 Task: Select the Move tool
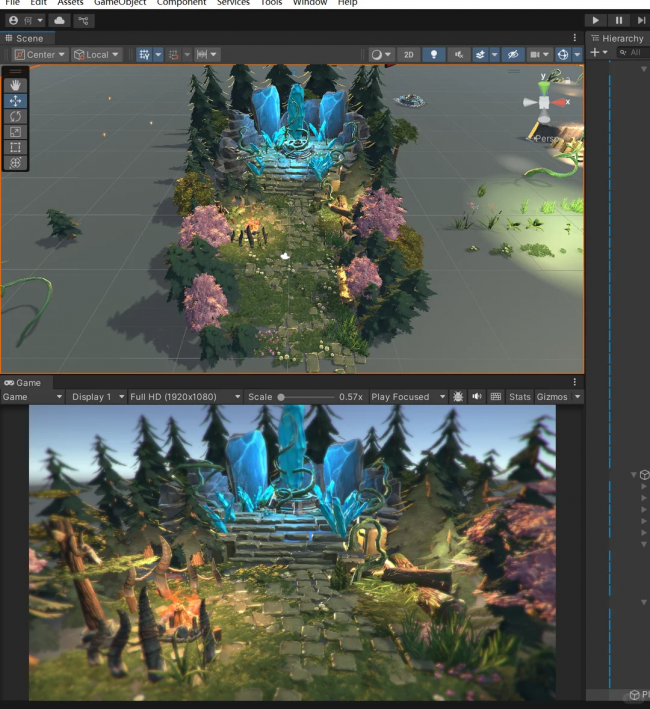click(15, 101)
